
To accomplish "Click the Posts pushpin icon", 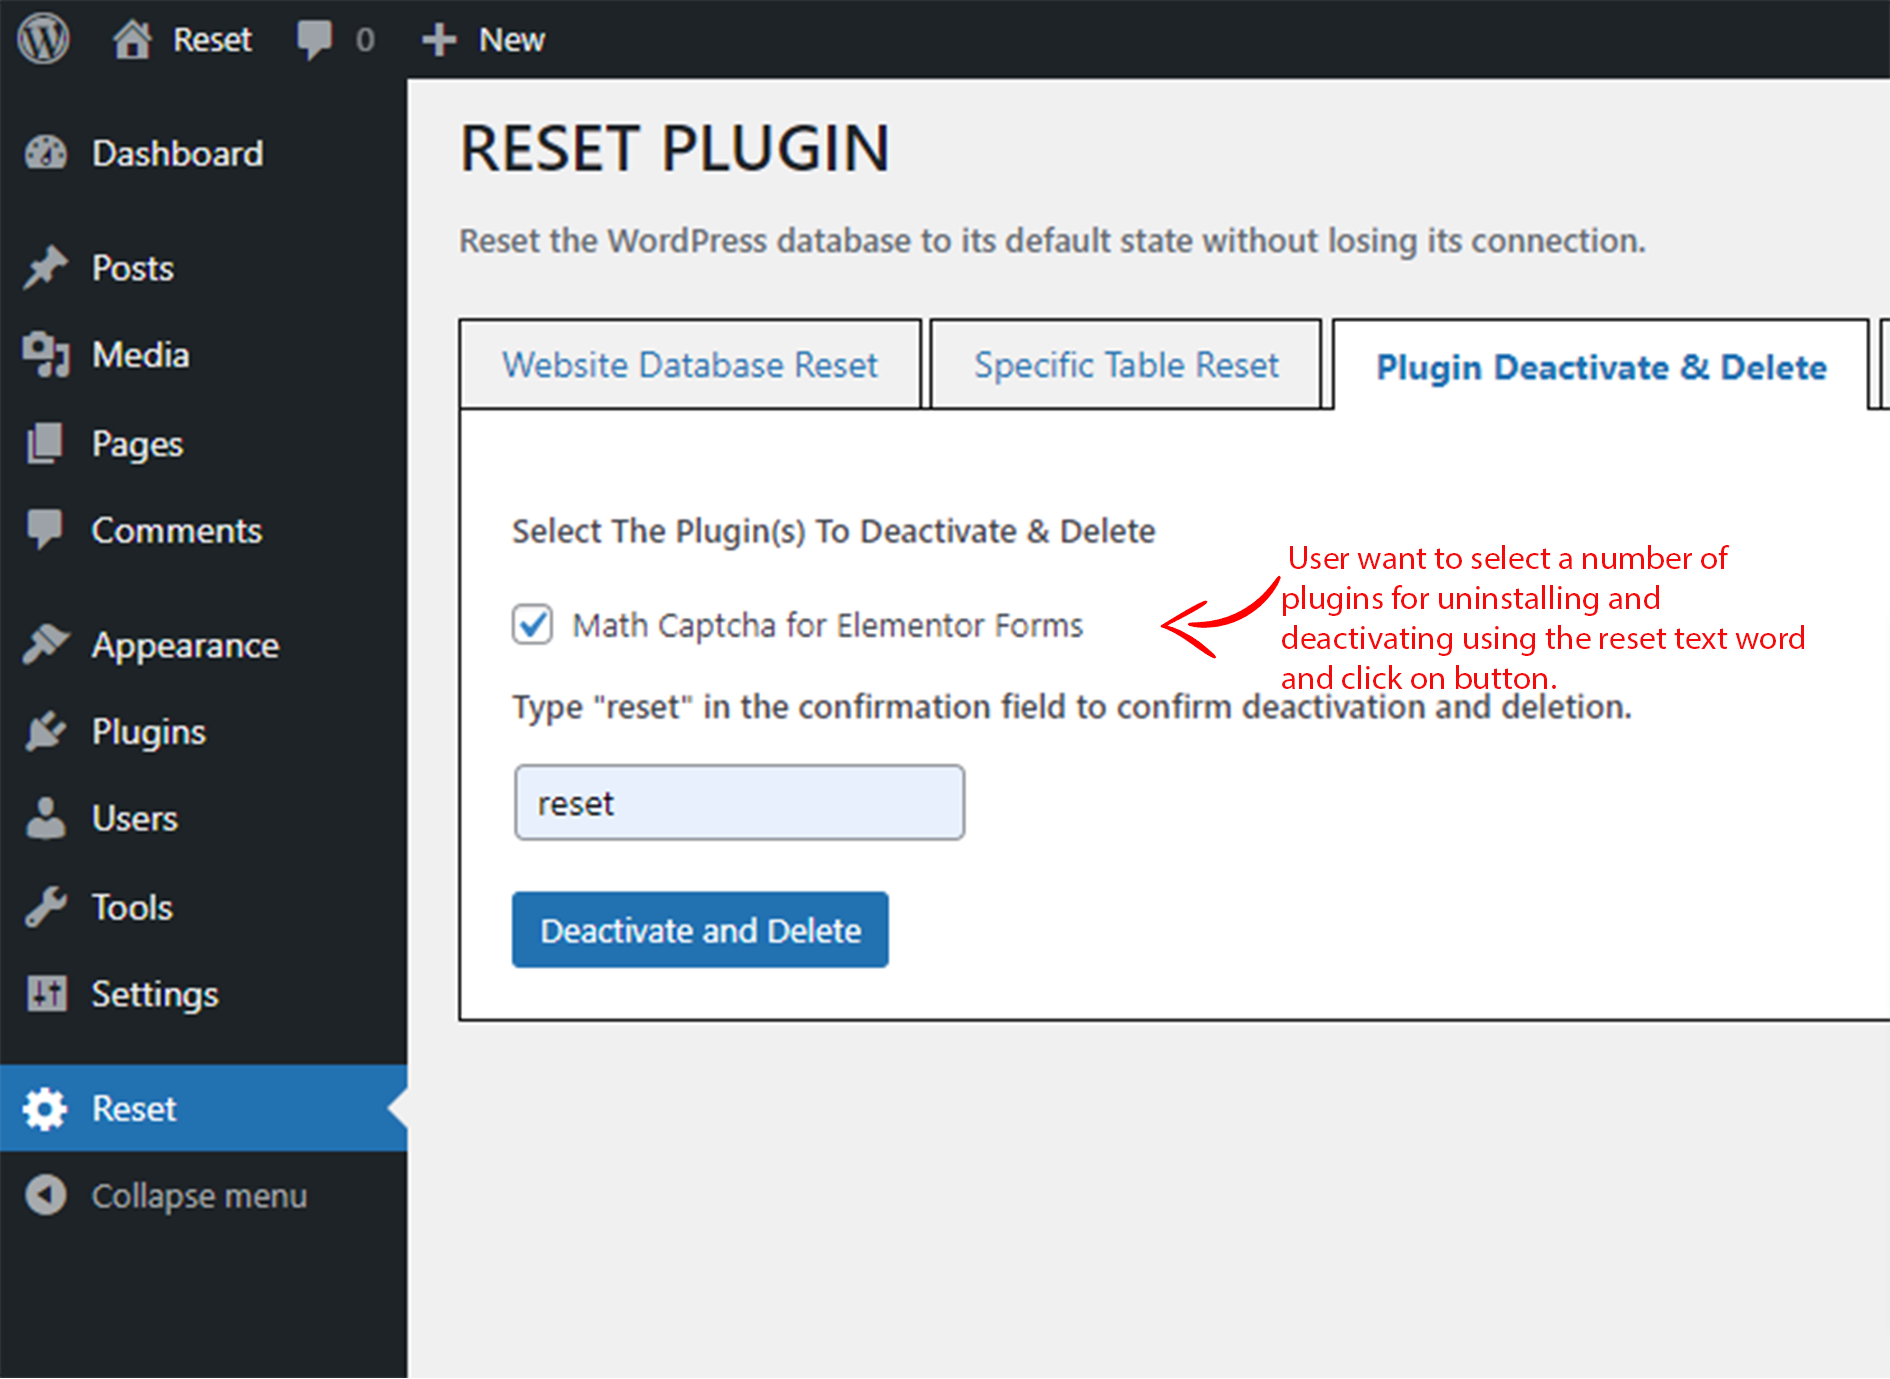I will click(46, 267).
